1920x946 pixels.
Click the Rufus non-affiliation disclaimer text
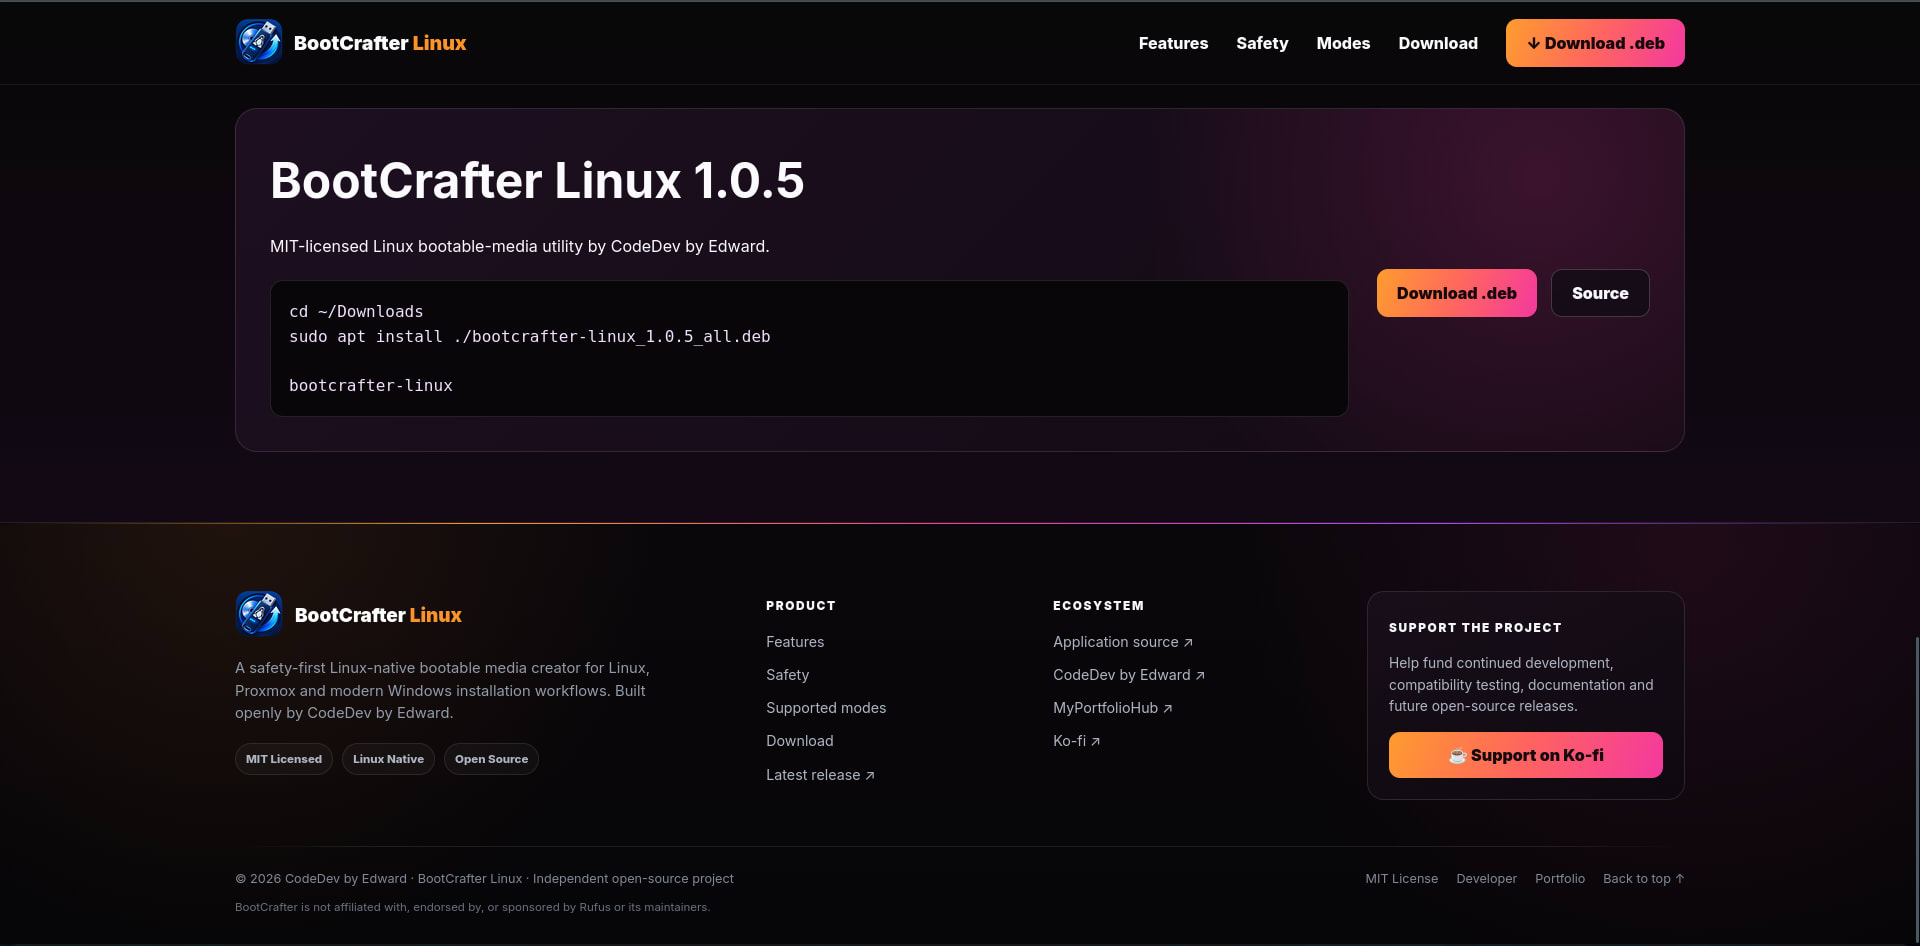[472, 907]
